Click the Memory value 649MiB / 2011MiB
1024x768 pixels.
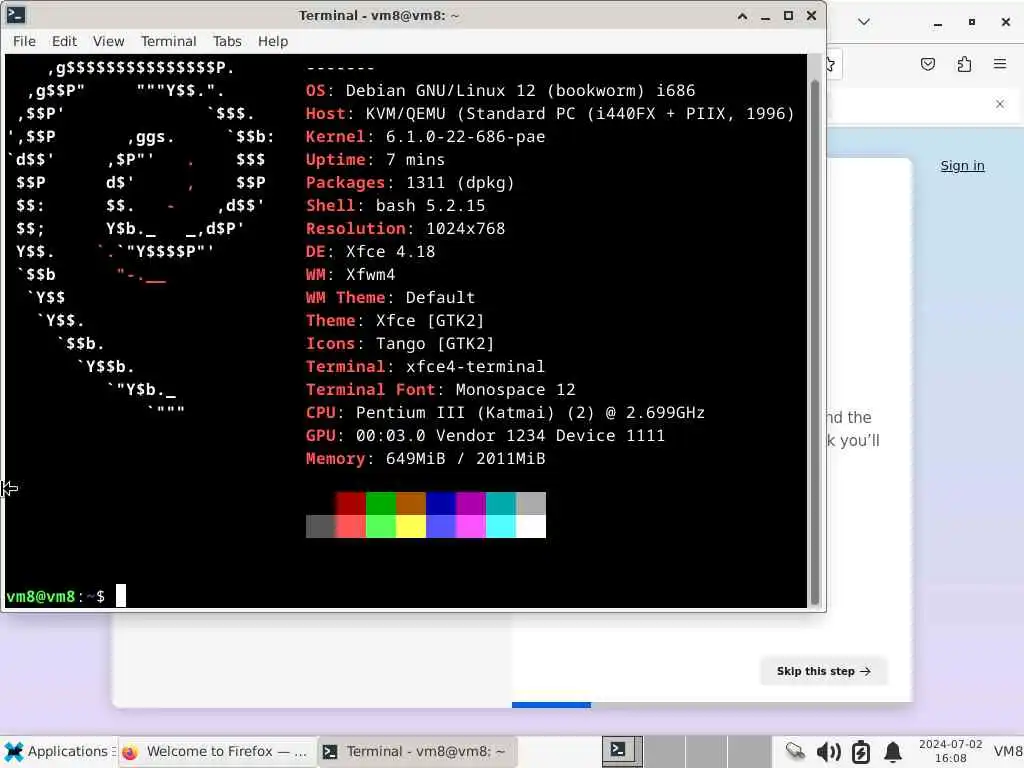[x=465, y=458]
